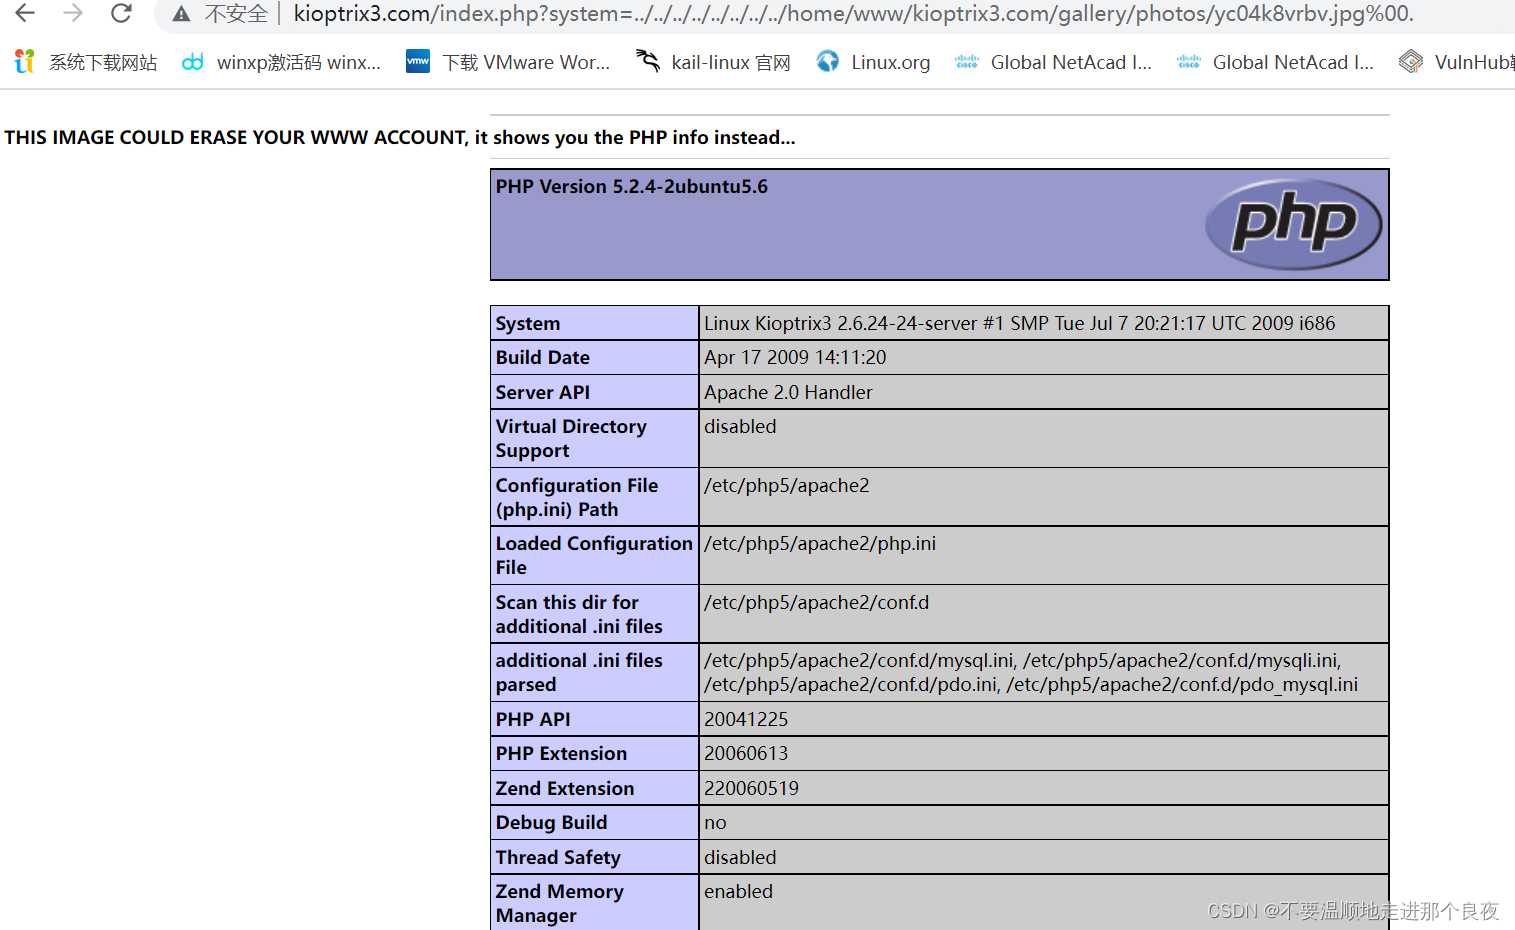Click the Server API label

pyautogui.click(x=542, y=393)
